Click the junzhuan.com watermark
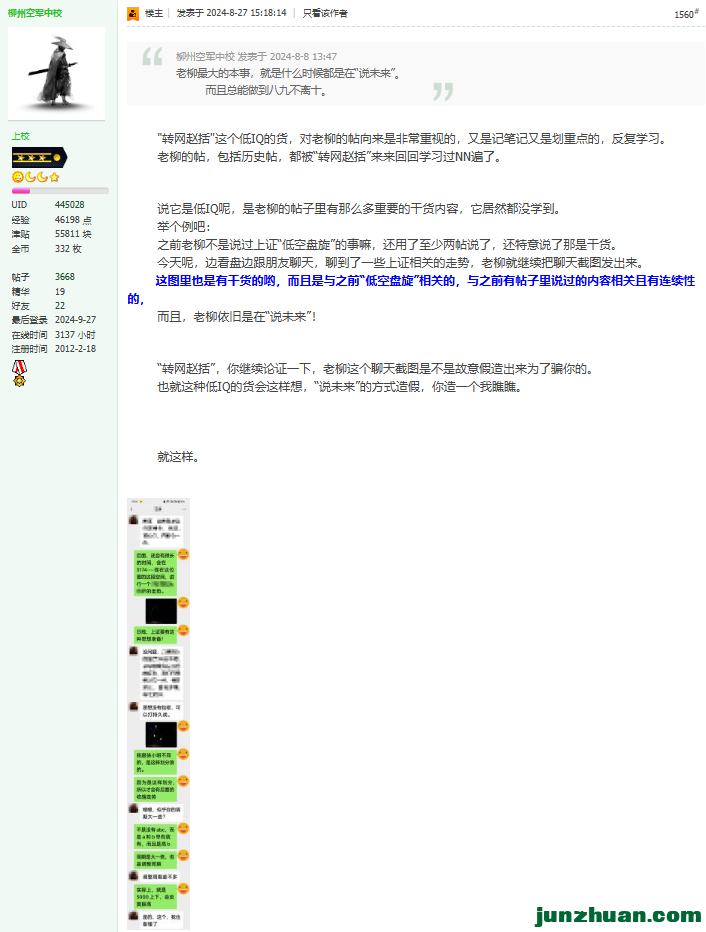Screen dimensions: 706x932 618,915
